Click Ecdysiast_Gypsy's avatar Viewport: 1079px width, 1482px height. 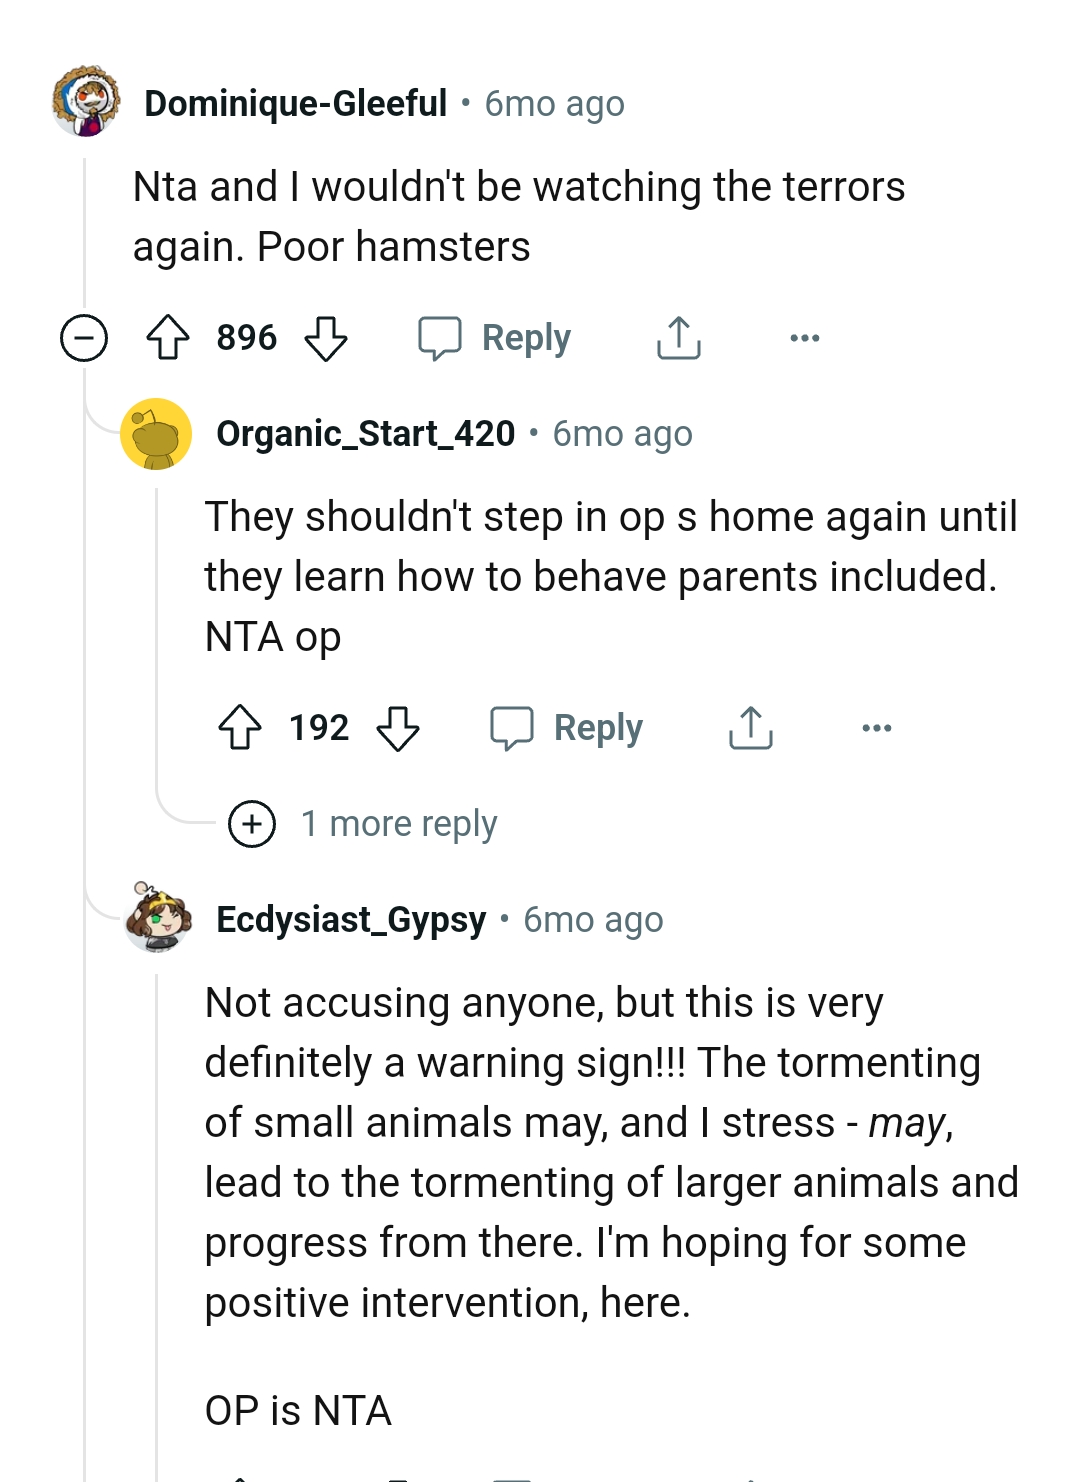(x=156, y=921)
